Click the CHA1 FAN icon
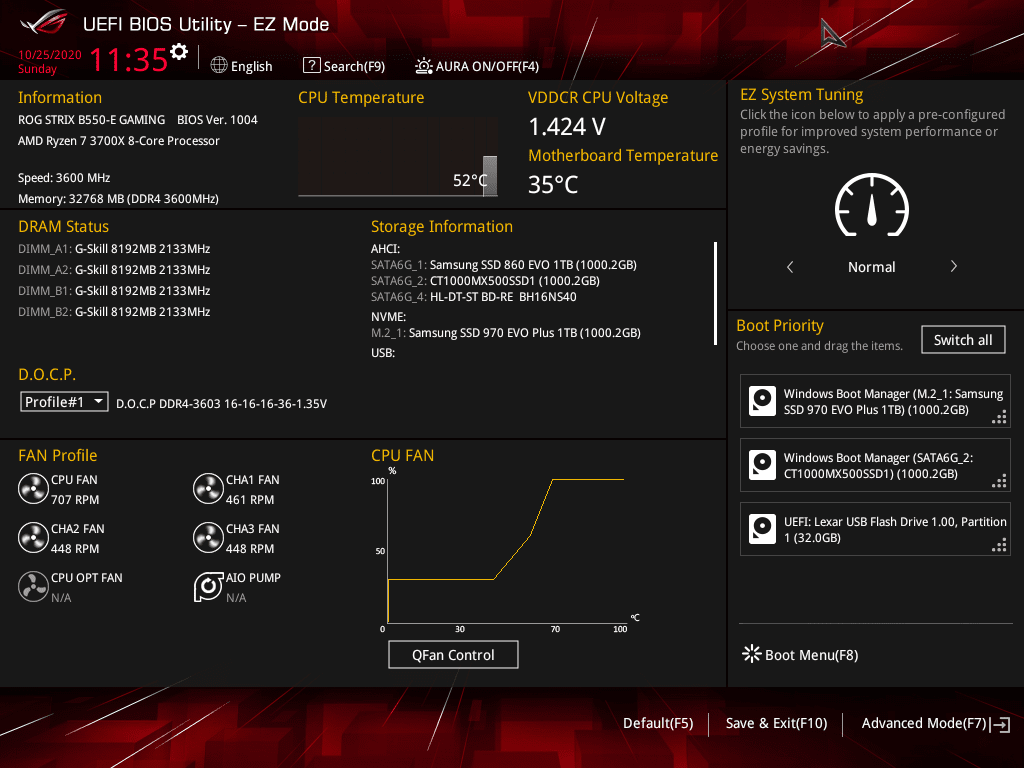The width and height of the screenshot is (1024, 768). point(208,488)
